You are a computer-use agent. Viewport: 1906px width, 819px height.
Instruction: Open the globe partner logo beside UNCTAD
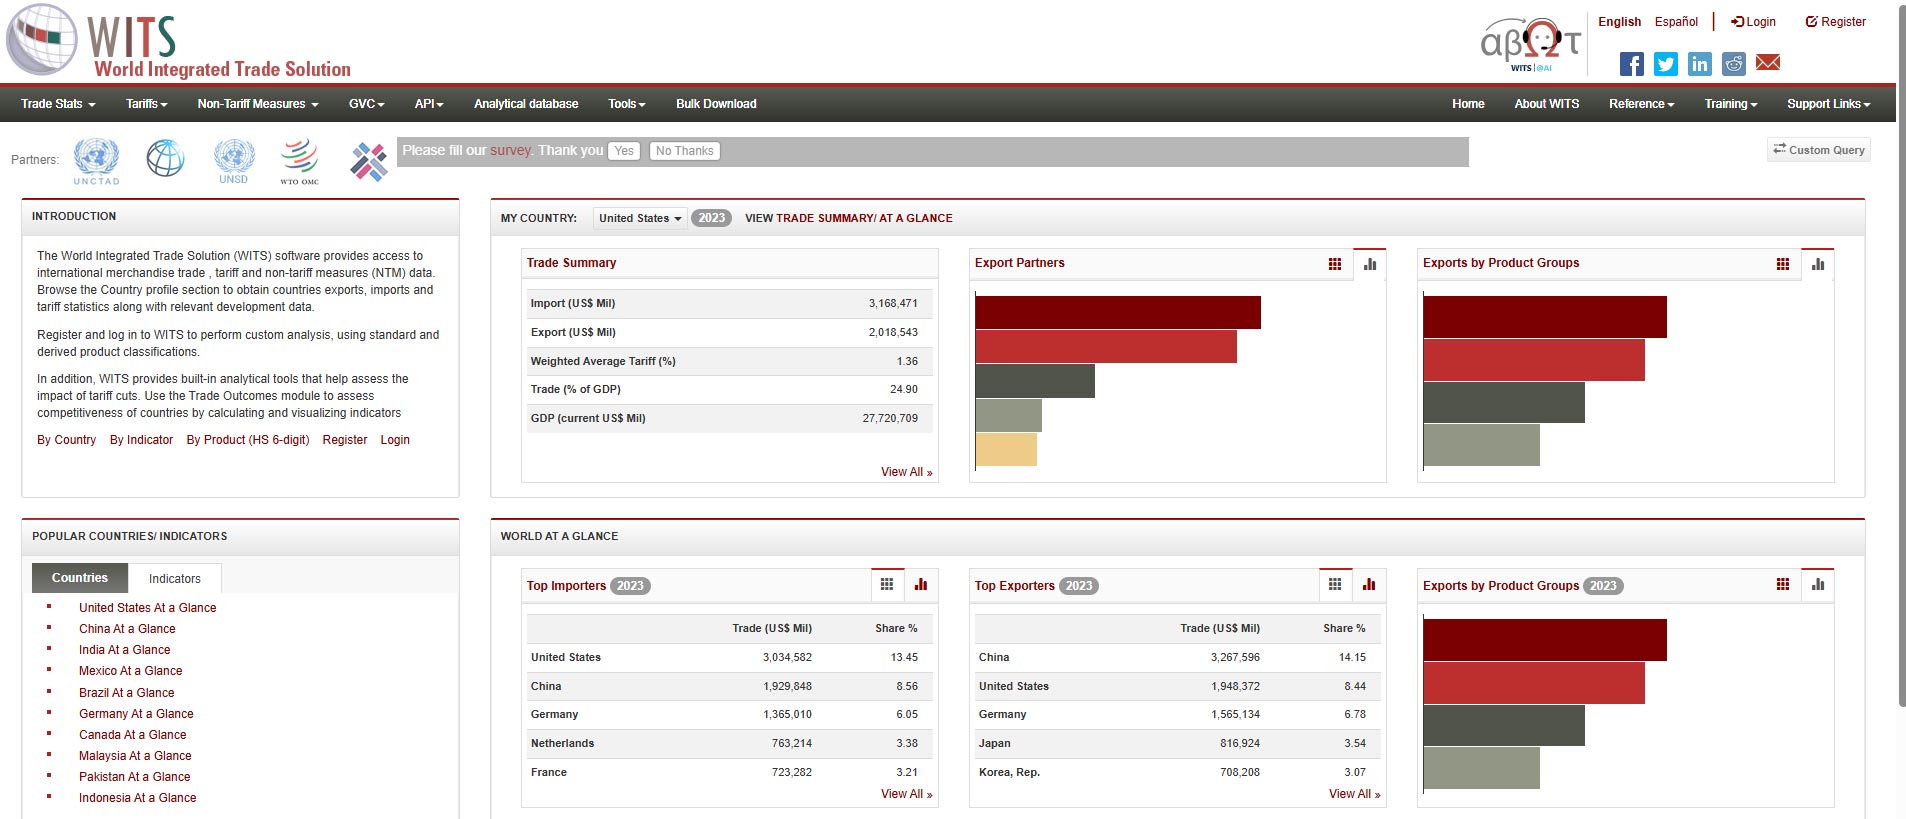[x=165, y=158]
